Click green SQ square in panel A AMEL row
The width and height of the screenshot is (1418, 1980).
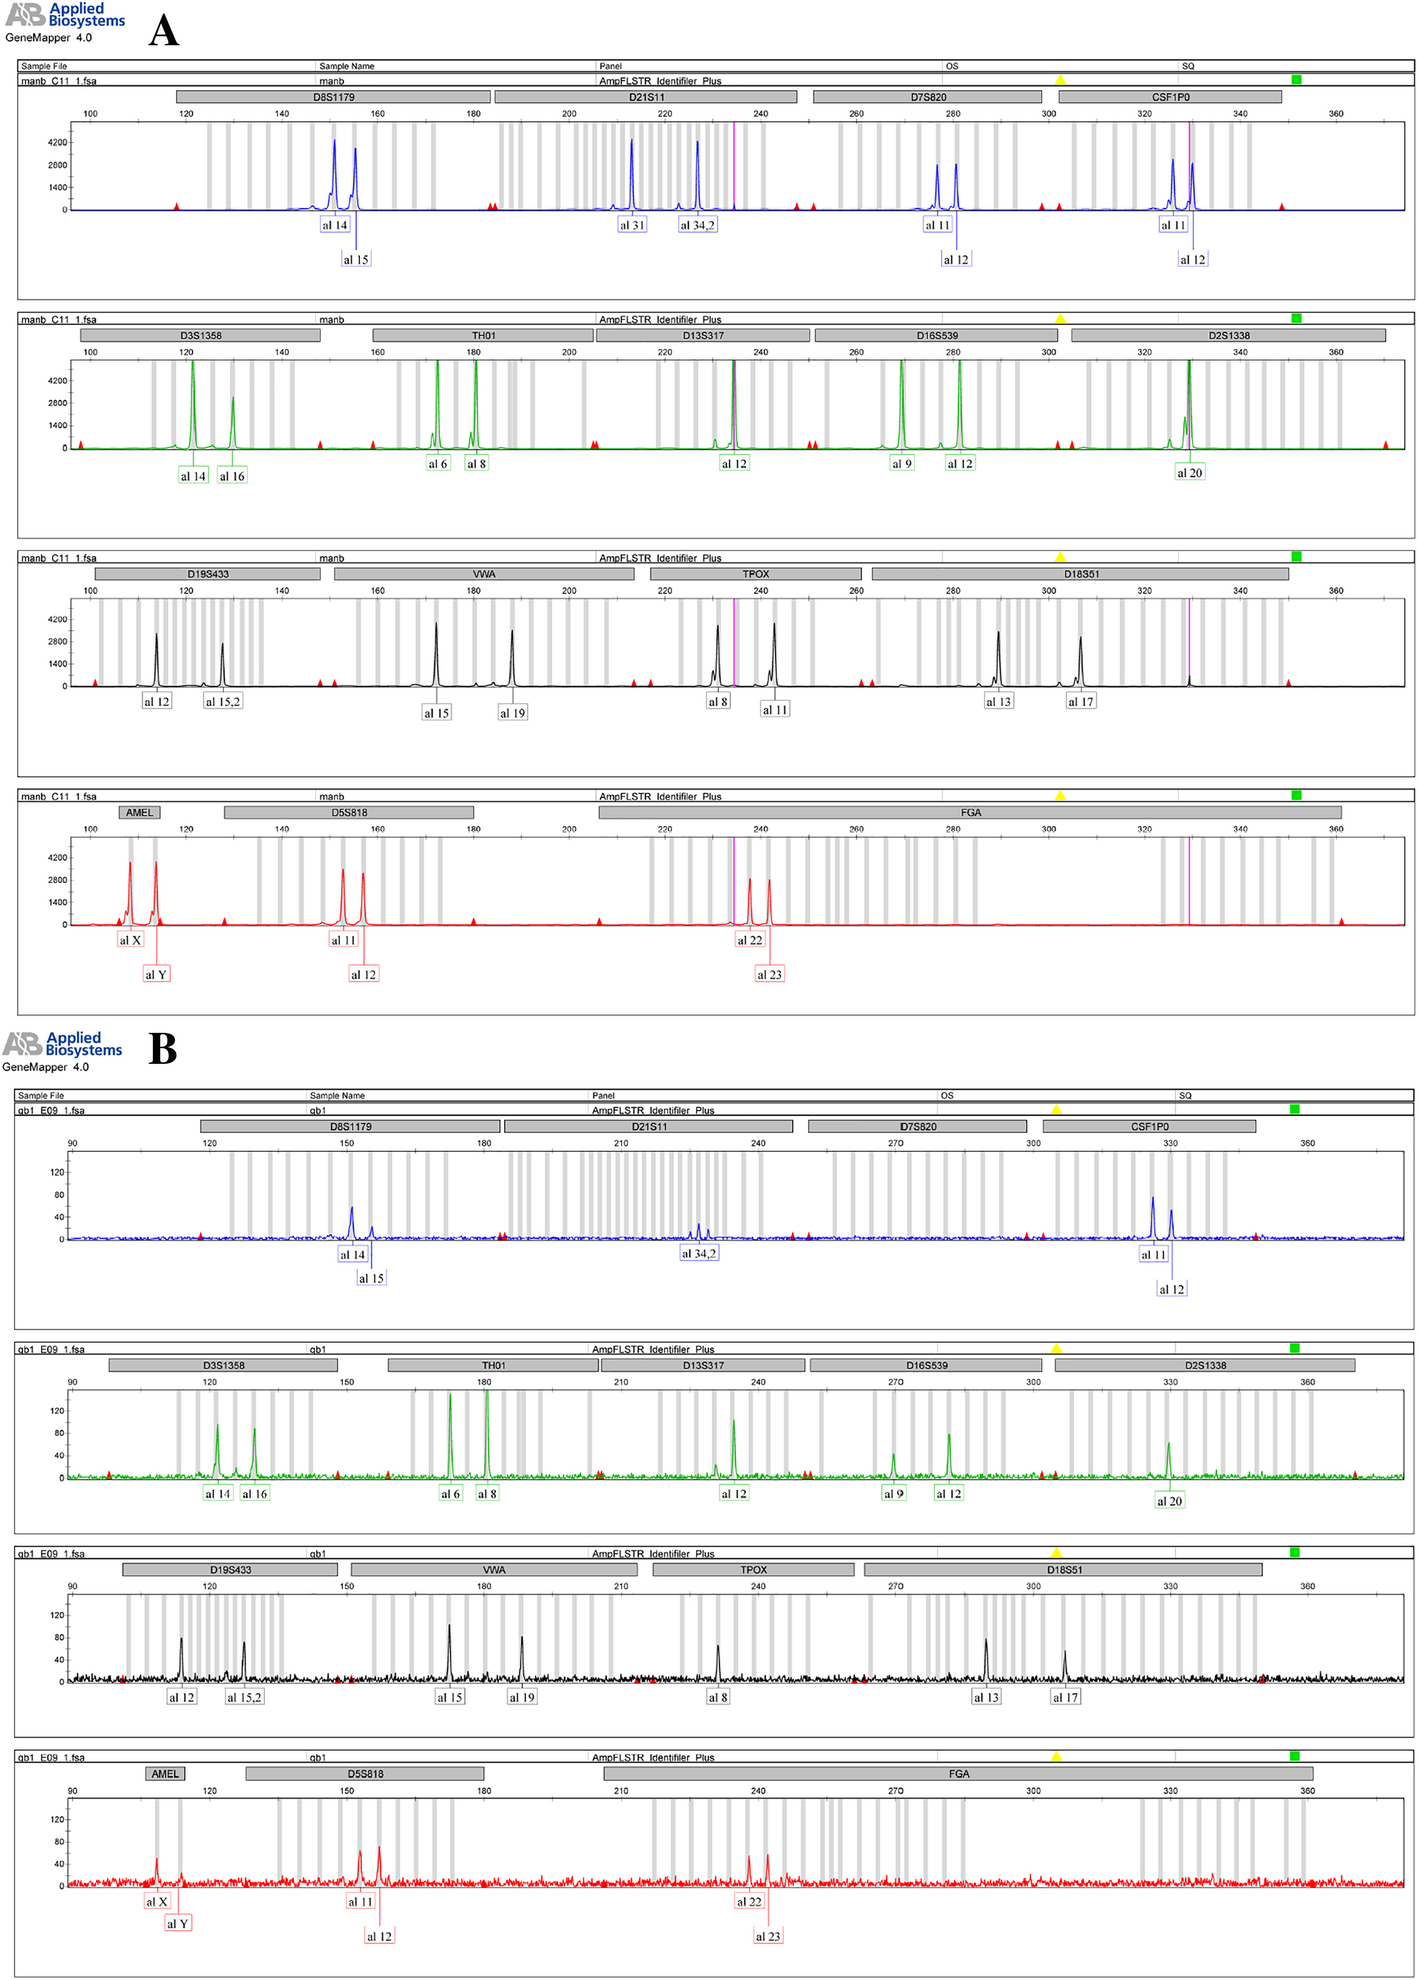[x=1296, y=795]
